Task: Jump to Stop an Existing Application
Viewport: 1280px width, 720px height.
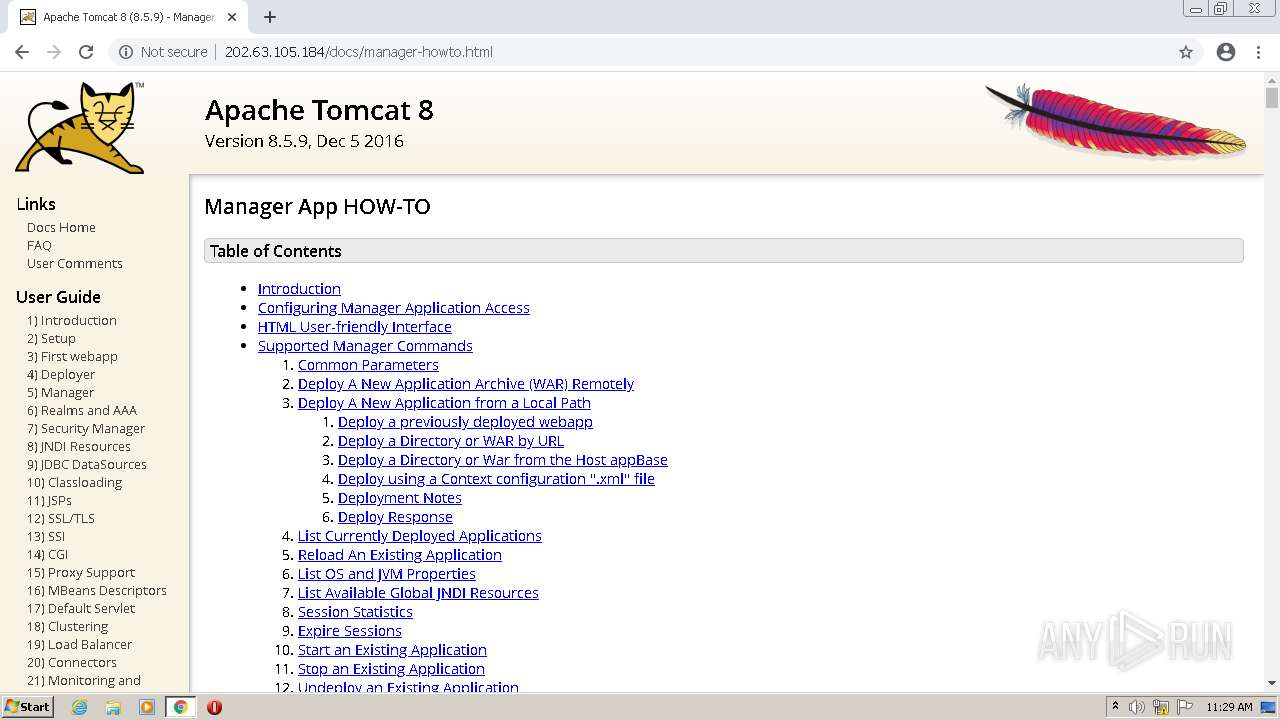Action: point(391,669)
